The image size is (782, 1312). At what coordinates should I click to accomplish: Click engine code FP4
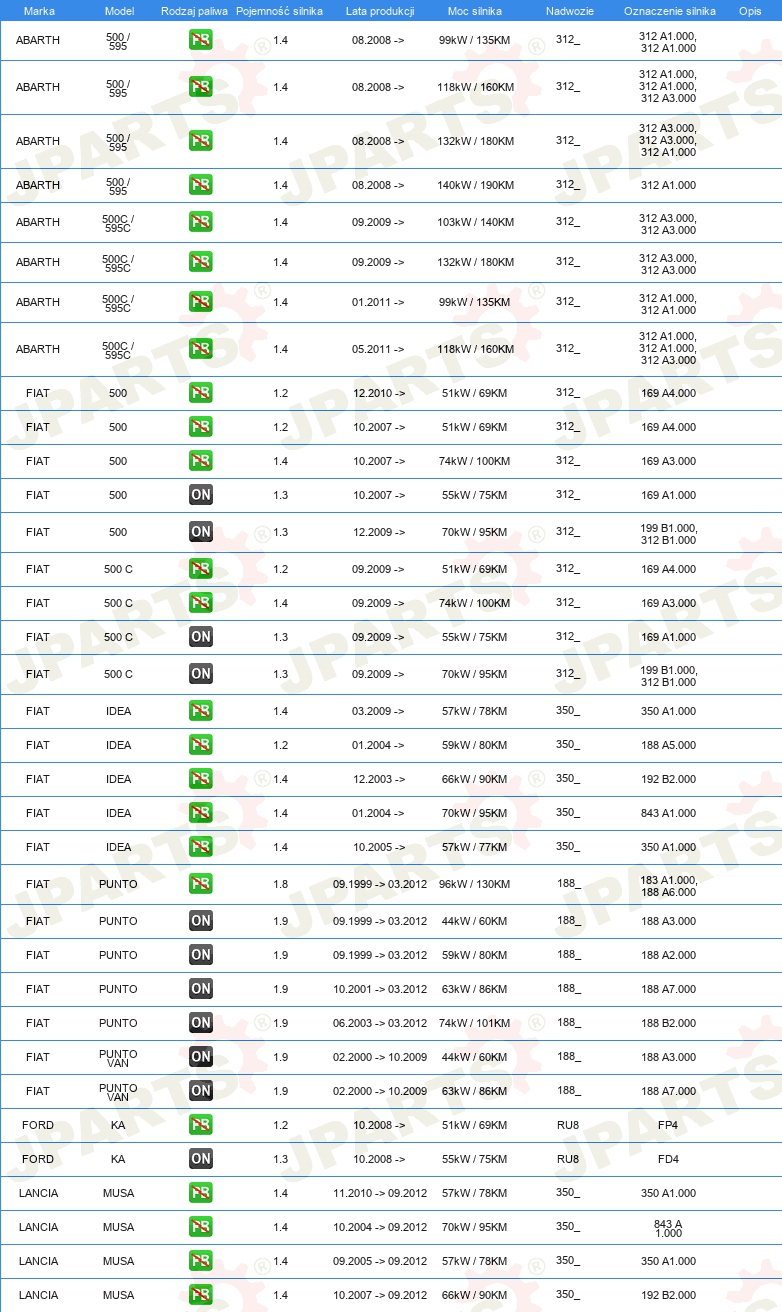click(668, 1125)
